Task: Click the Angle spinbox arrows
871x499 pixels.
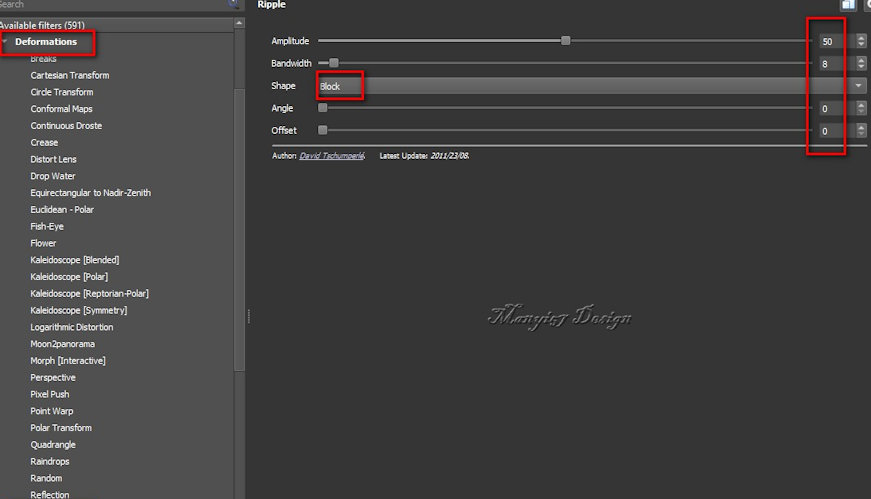Action: [x=860, y=108]
